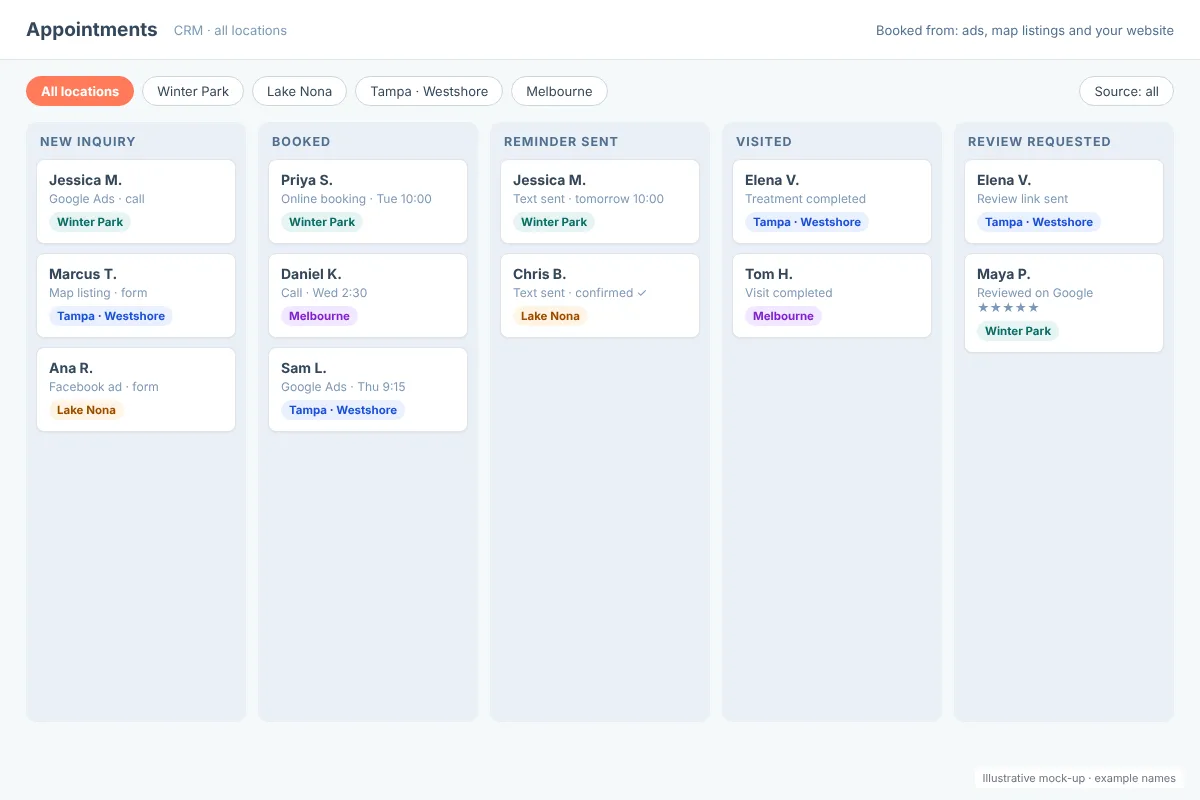1200x800 pixels.
Task: Open Tom H. visited card
Action: 832,295
